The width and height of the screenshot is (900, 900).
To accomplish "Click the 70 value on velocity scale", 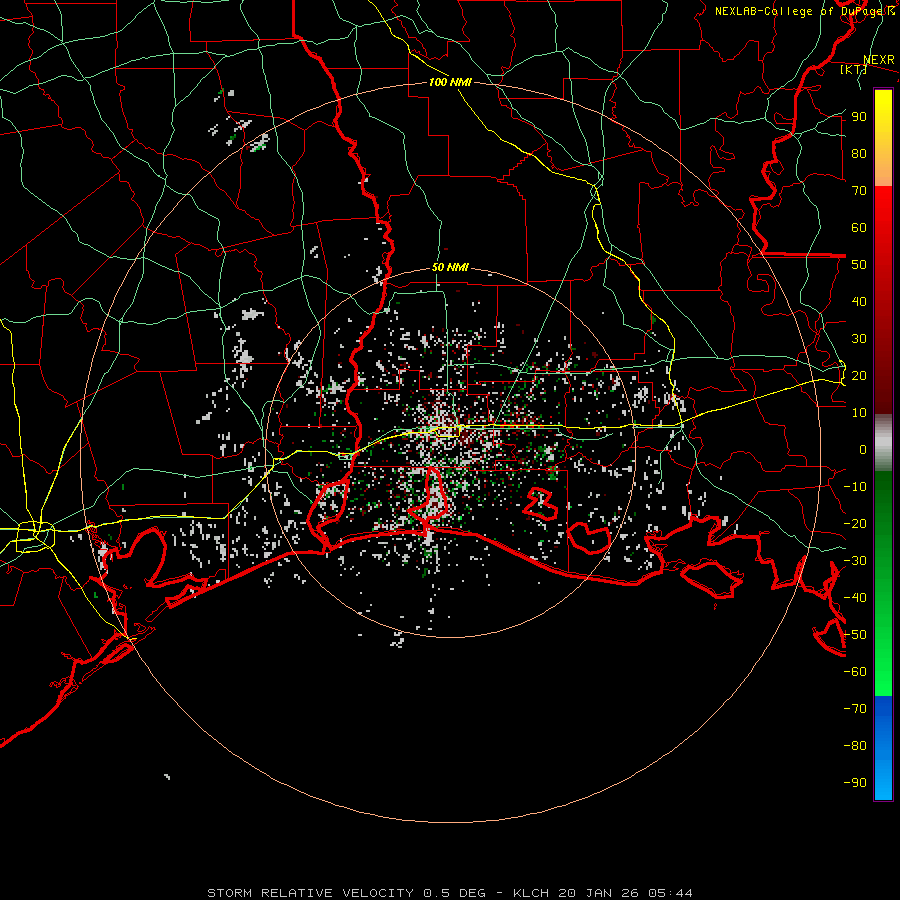I will coord(859,191).
